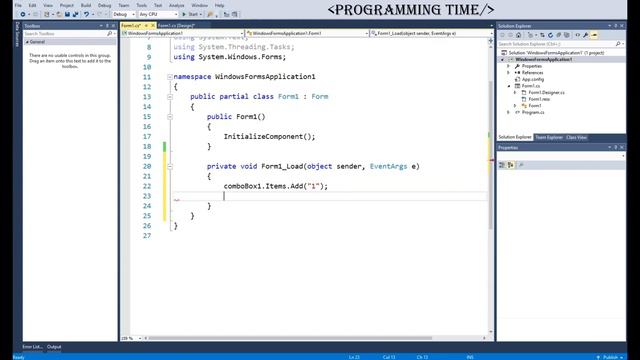Screen dimensions: 640x360
Task: Open the Debug configuration dropdown
Action: pos(124,14)
